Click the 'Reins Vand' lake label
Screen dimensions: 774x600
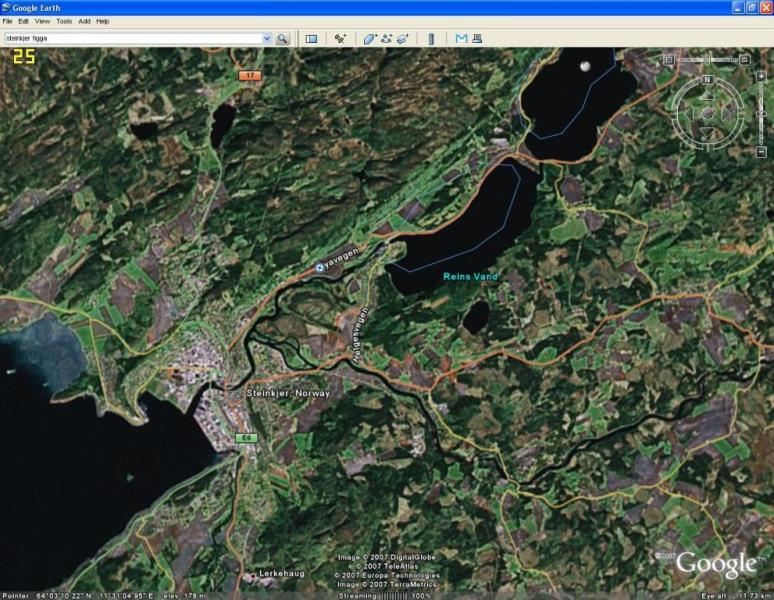[x=470, y=276]
